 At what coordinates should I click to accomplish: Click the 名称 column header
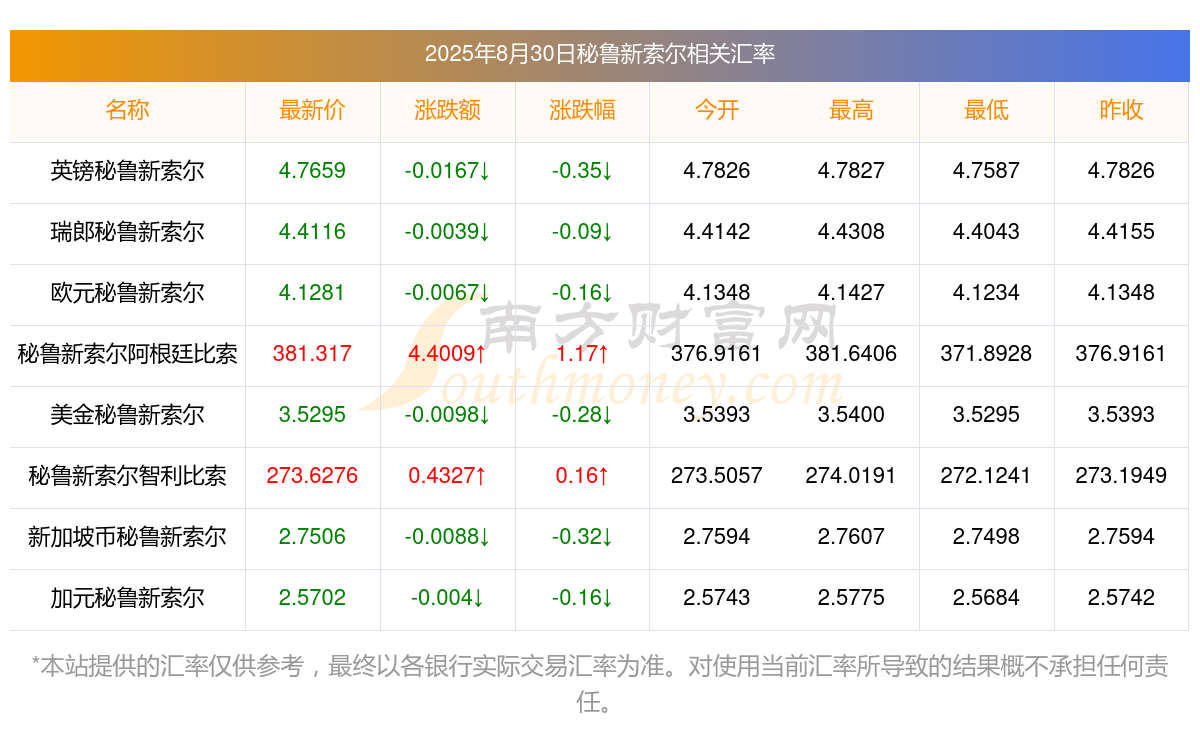pyautogui.click(x=127, y=110)
